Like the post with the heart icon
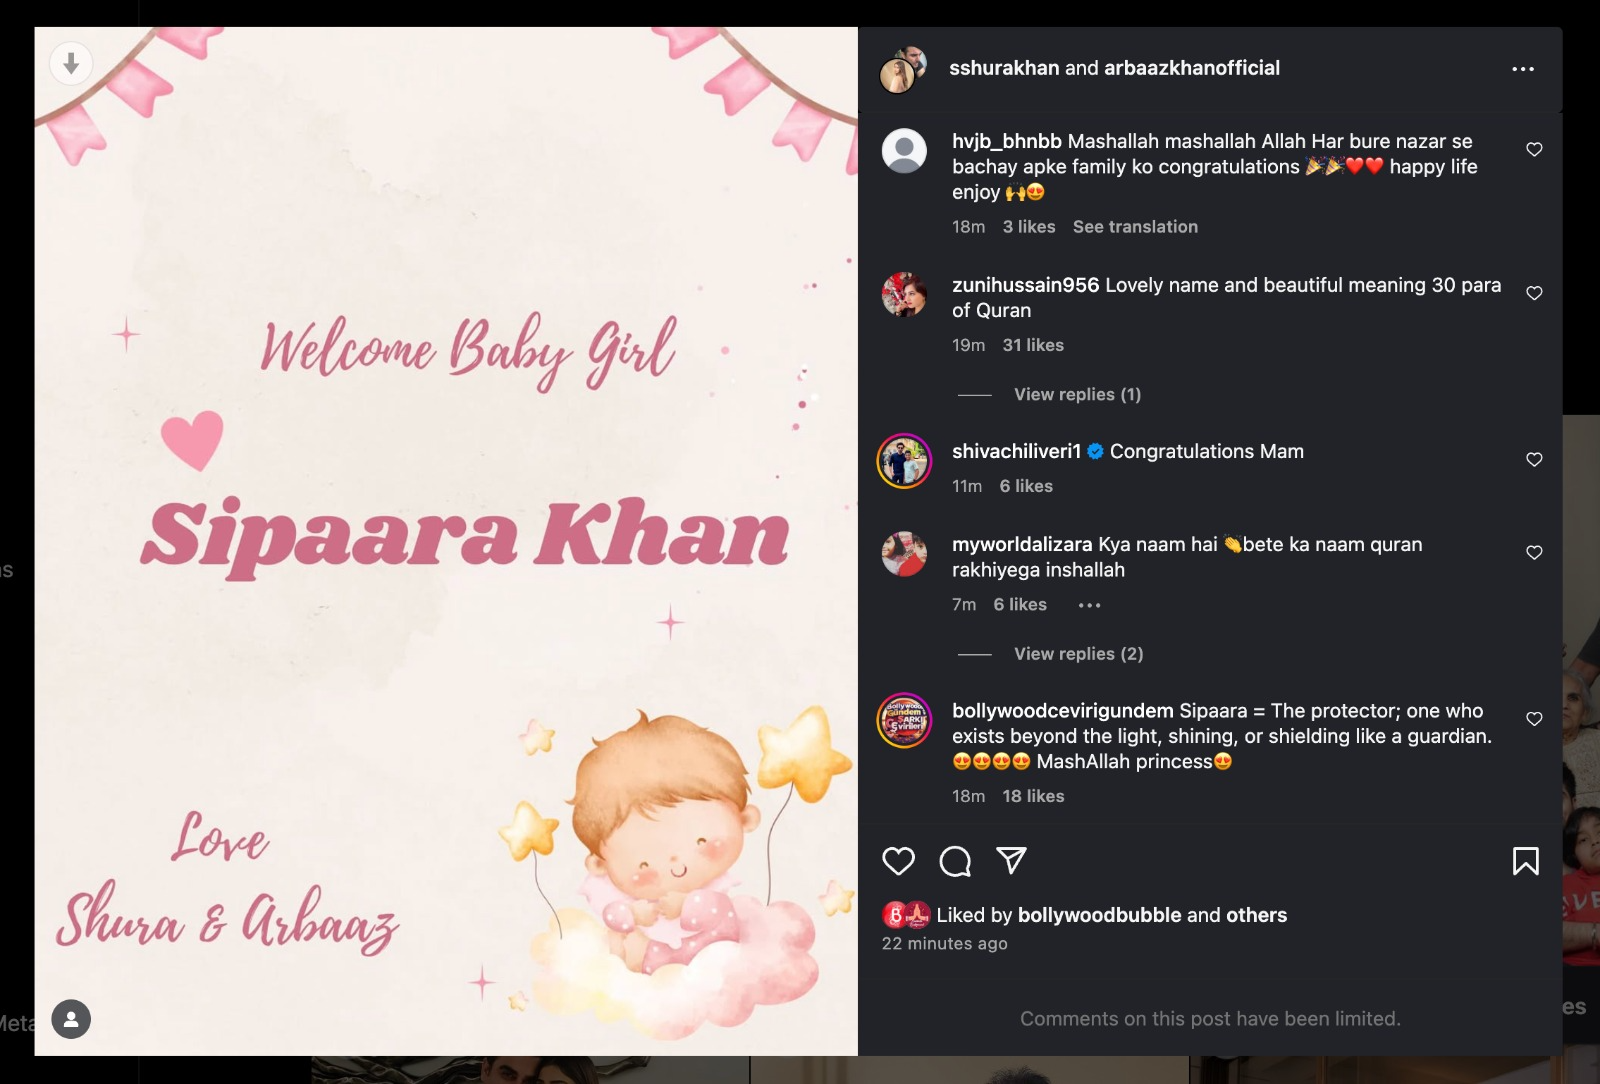The image size is (1600, 1084). 898,861
